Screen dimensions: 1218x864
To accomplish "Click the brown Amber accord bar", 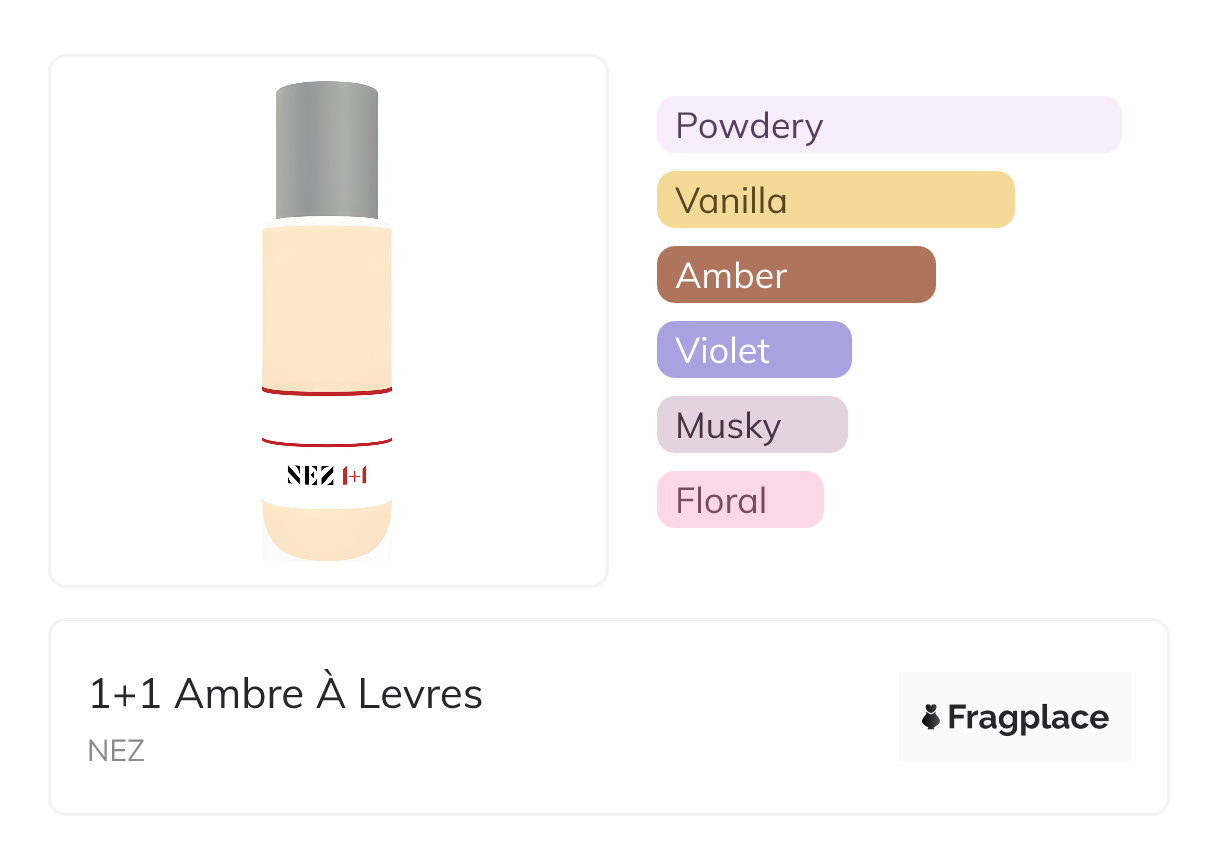I will 796,275.
